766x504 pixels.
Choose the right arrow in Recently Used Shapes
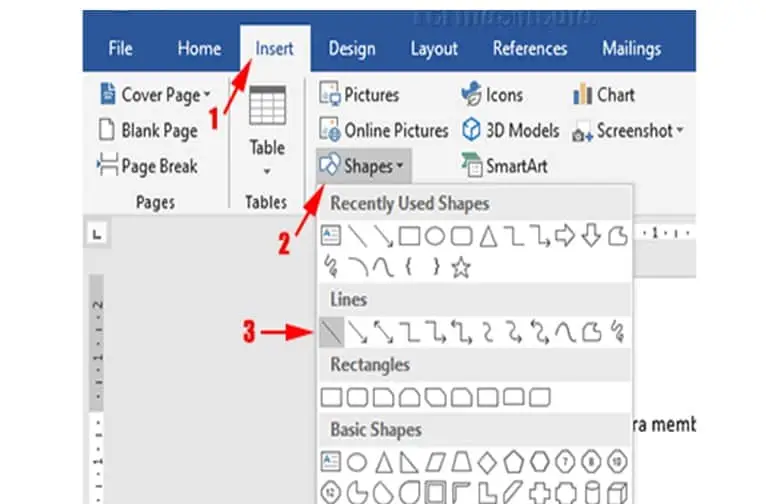pos(565,236)
